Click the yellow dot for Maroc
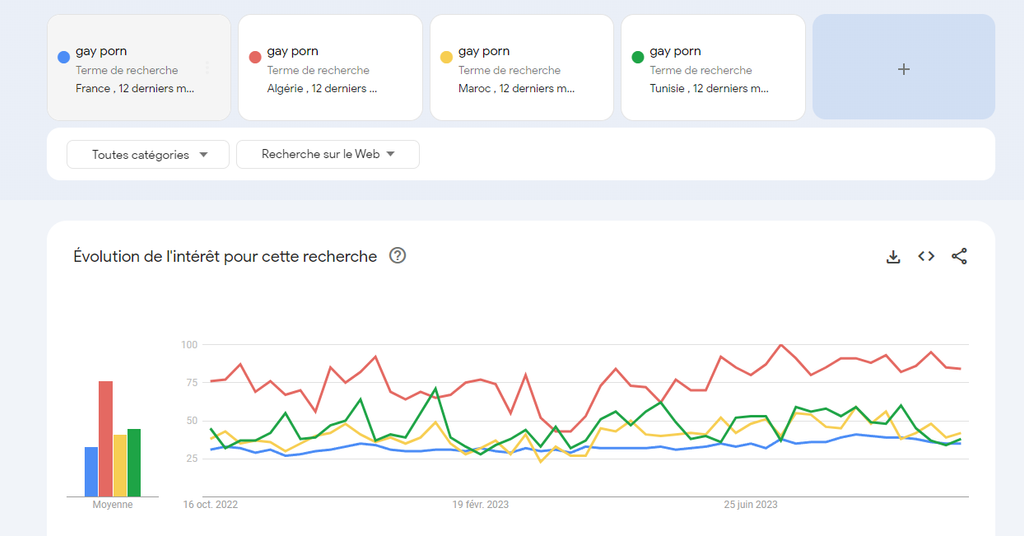1024x536 pixels. pyautogui.click(x=446, y=57)
